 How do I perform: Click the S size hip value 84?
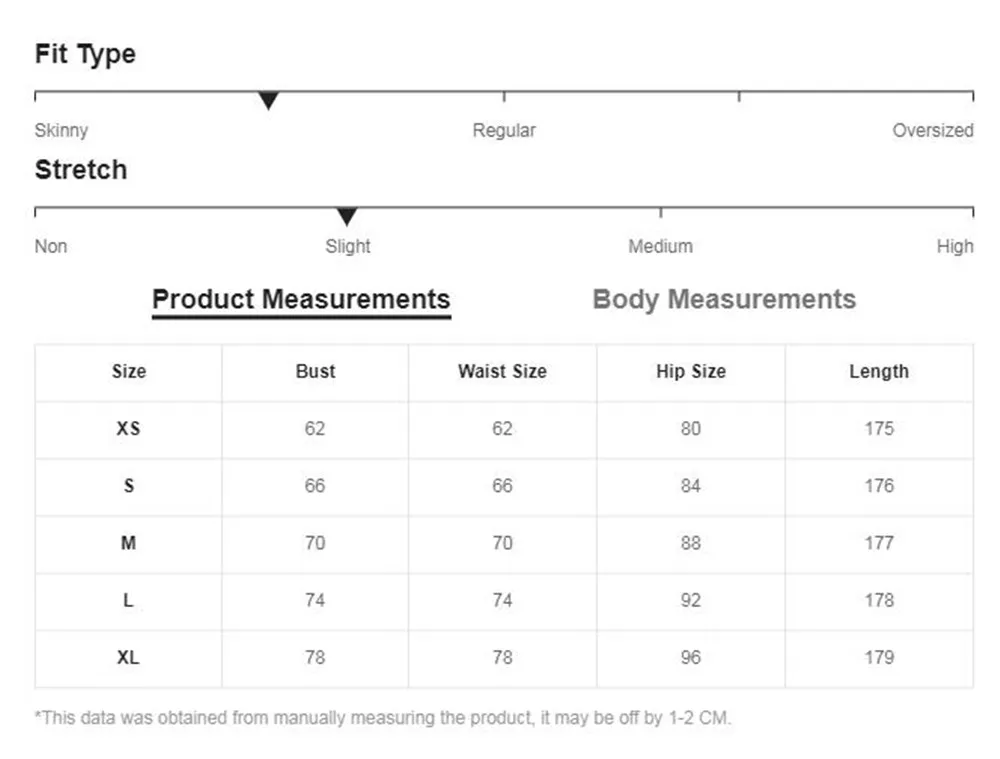690,486
